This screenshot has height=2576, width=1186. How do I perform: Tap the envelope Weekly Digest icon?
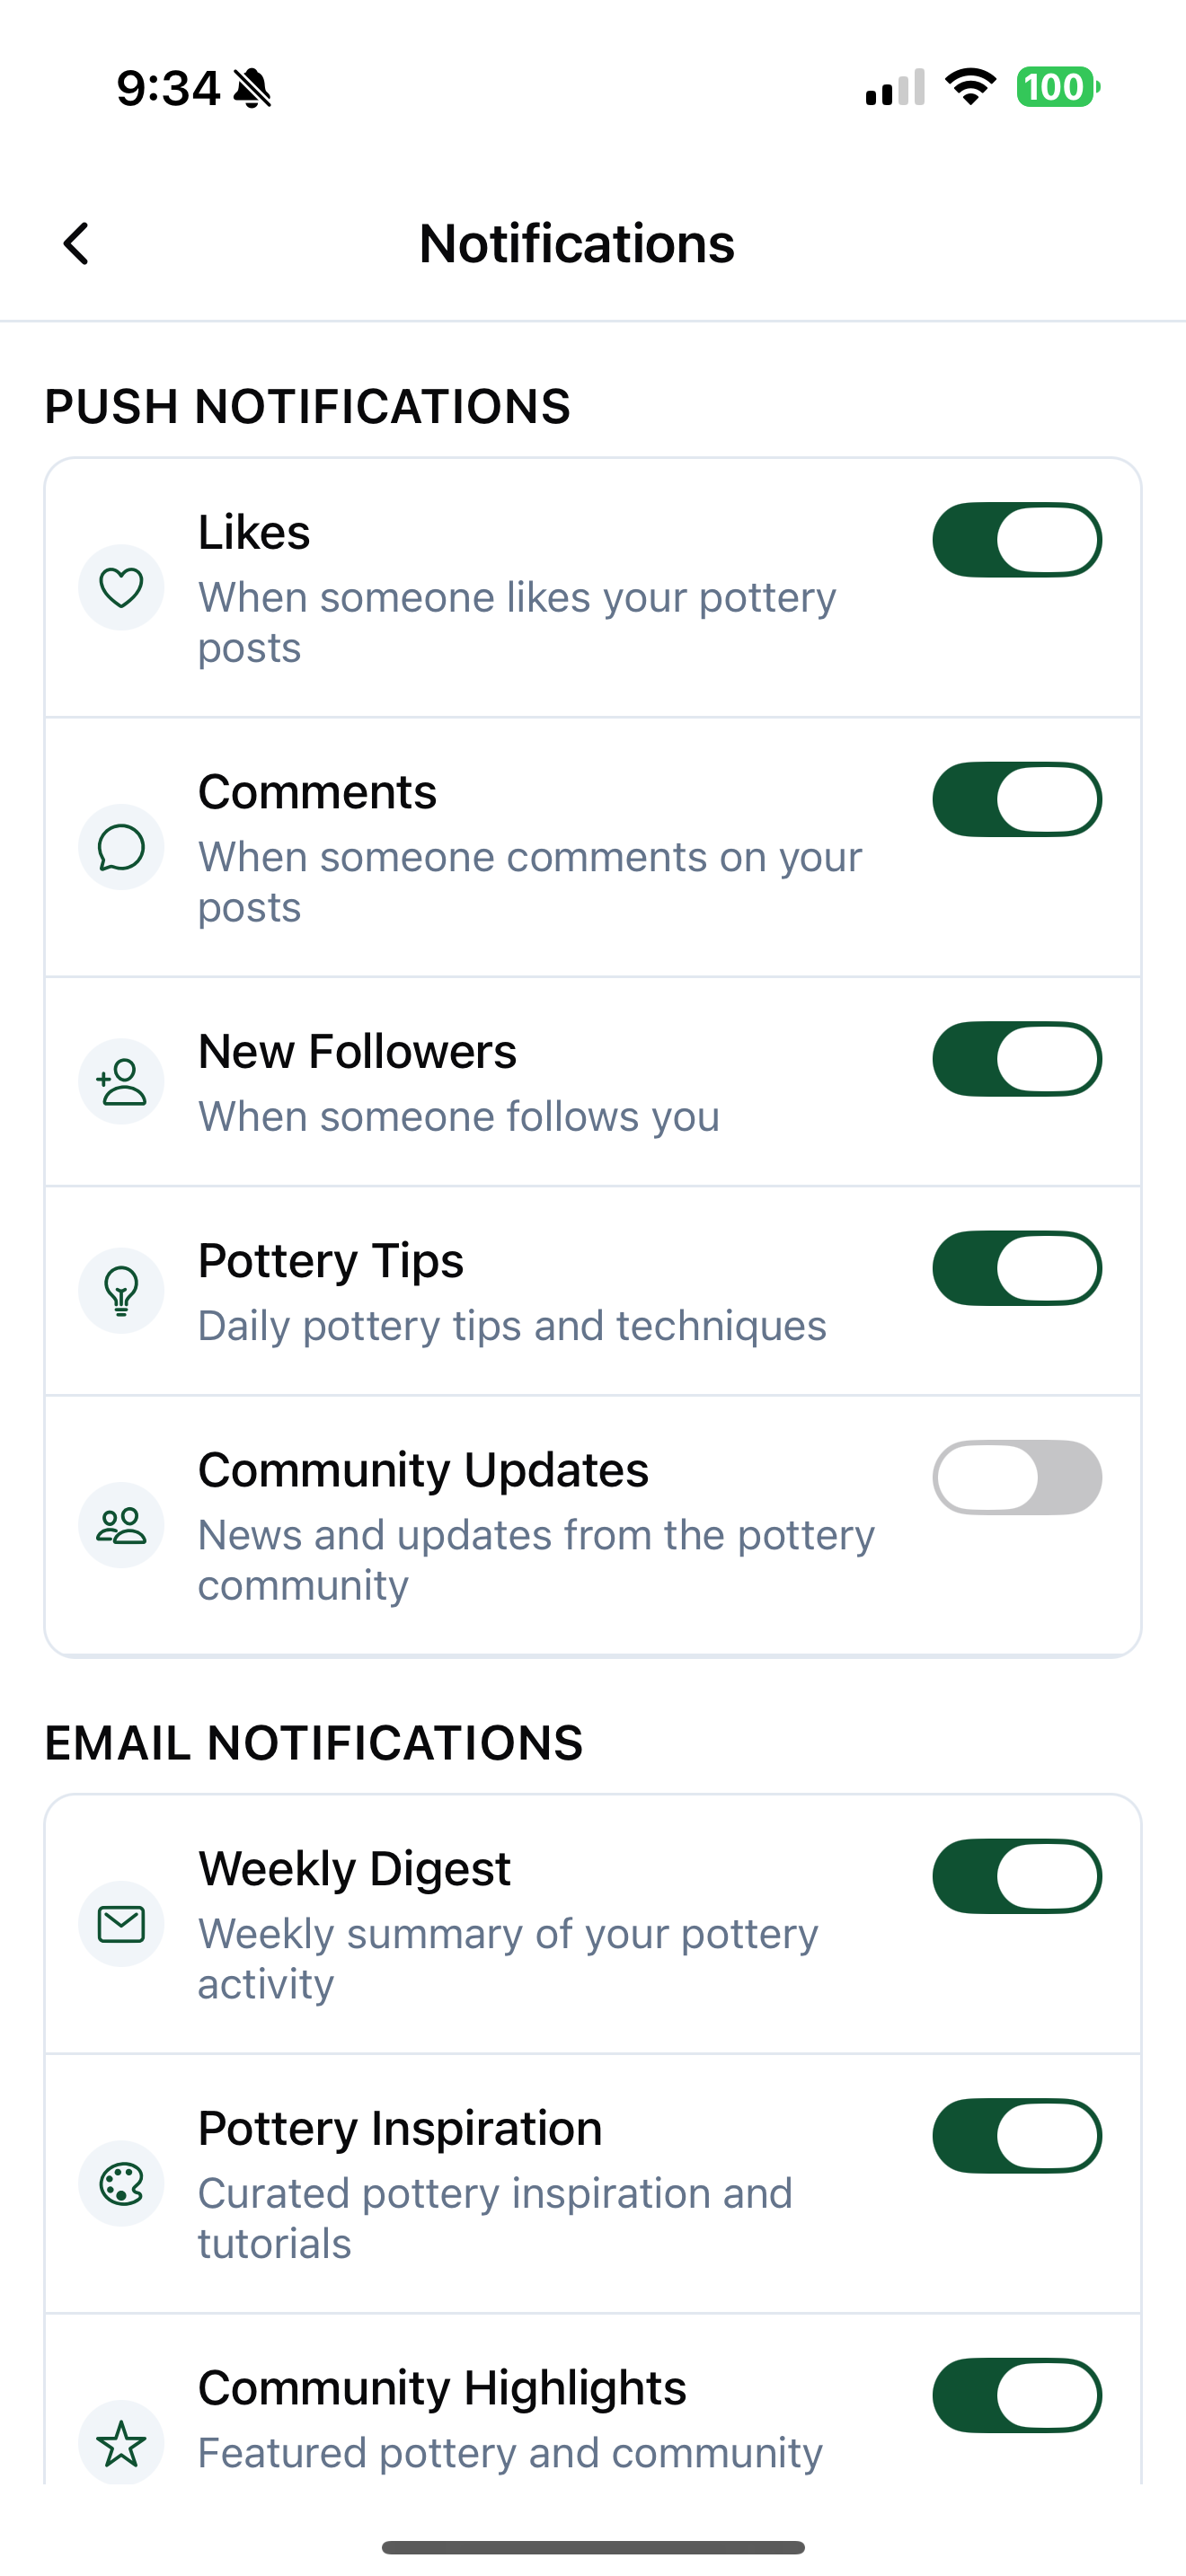[121, 1924]
